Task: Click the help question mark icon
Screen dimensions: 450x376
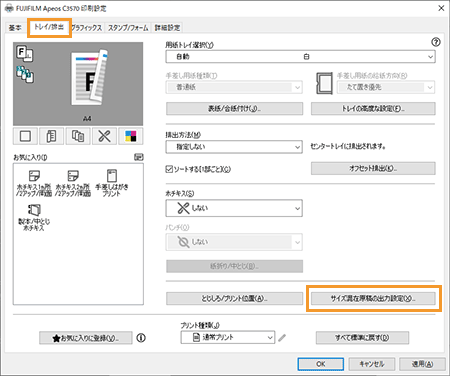Action: click(x=436, y=42)
